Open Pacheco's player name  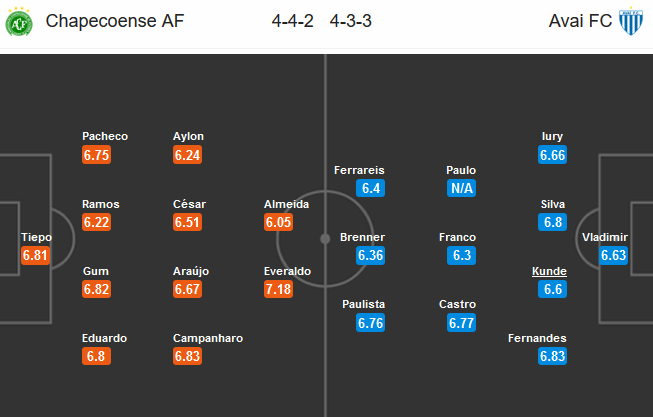click(105, 136)
